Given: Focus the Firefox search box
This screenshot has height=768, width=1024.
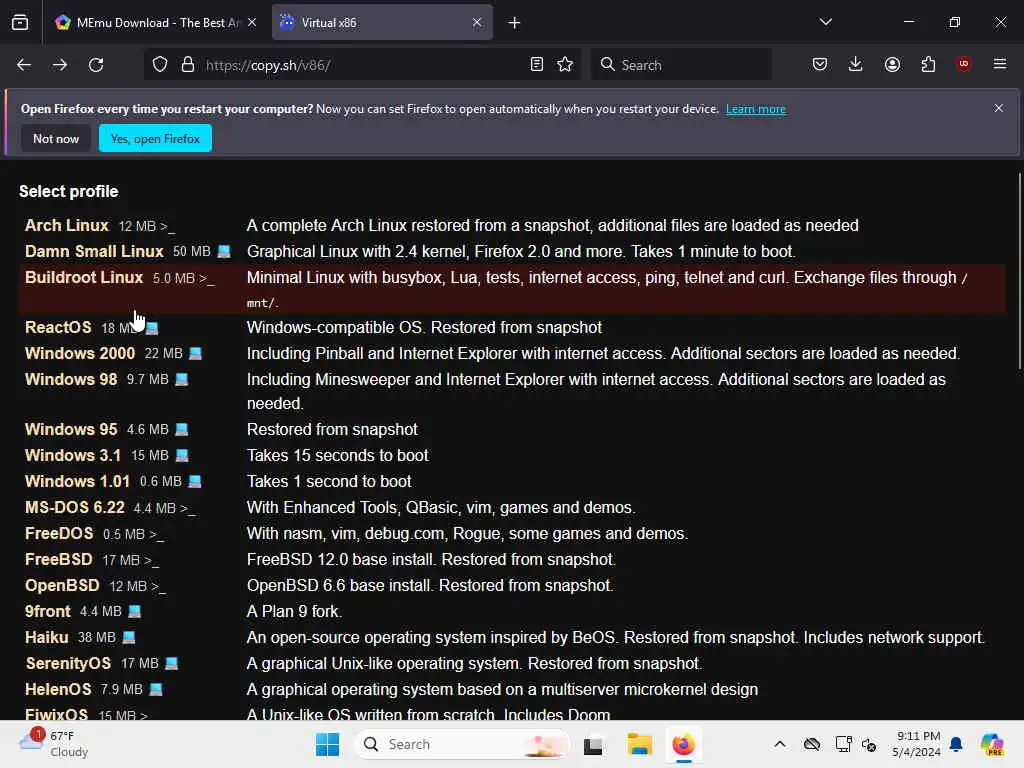Looking at the screenshot, I should tap(681, 65).
